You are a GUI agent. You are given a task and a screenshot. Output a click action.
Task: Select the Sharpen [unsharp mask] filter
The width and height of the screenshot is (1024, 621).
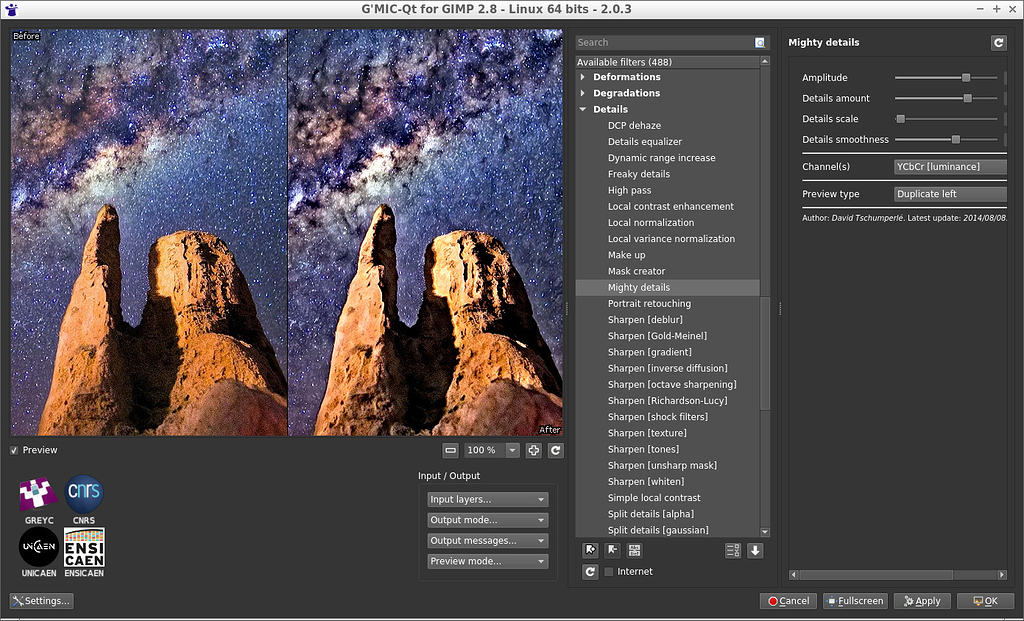663,465
